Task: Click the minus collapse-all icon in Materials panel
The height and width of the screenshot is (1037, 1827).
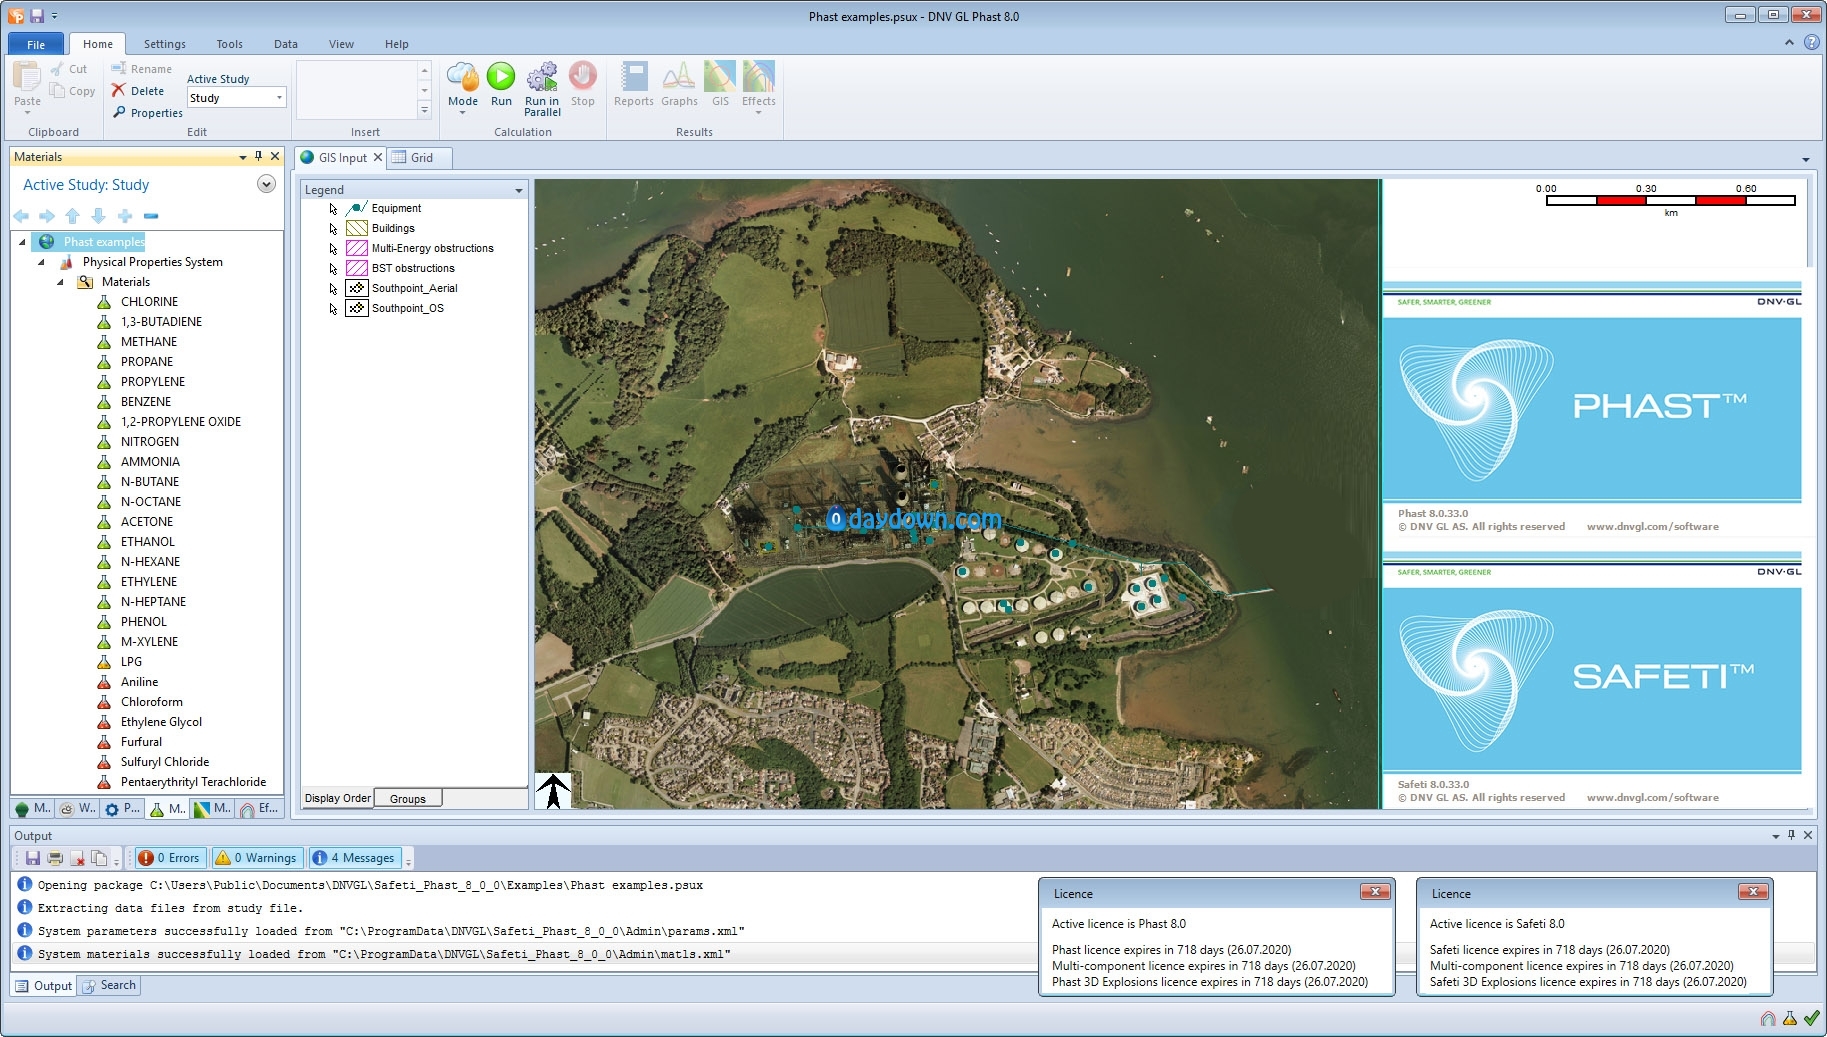Action: click(151, 216)
